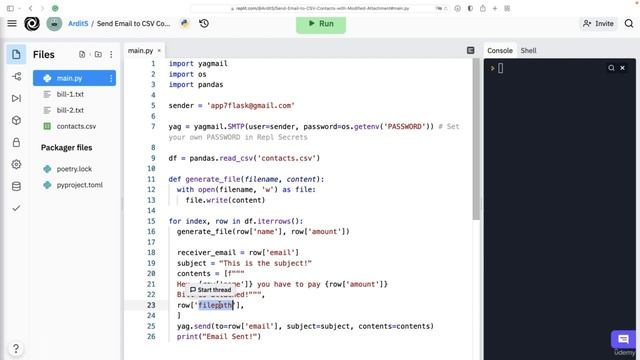Go forward in browser
This screenshot has height=360, width=640.
(42, 8)
